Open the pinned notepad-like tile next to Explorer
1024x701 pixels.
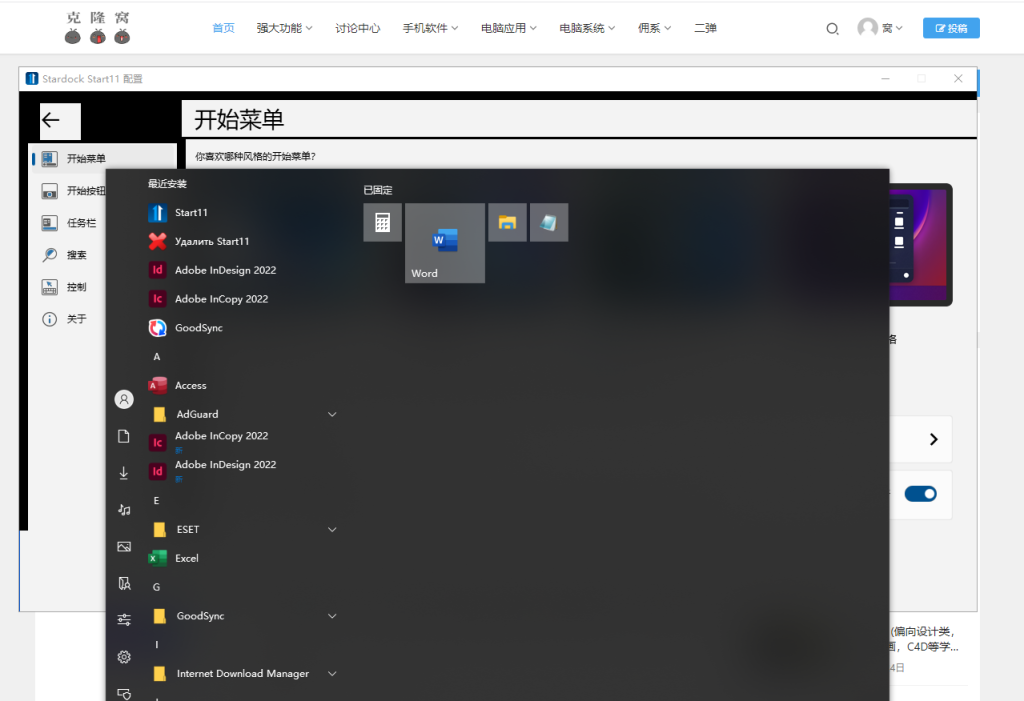click(549, 222)
